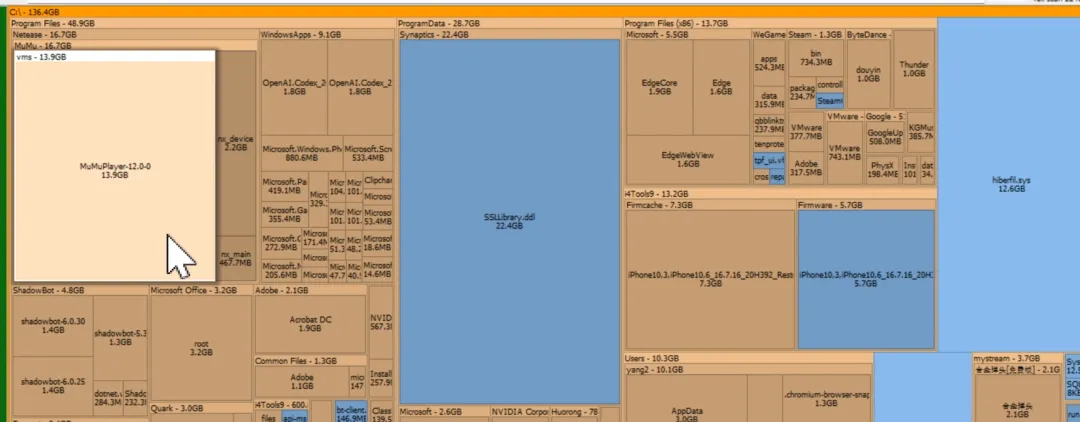Click the vms - 13.9GB highlighted header
Screen dimensions: 1080x422
(x=114, y=57)
